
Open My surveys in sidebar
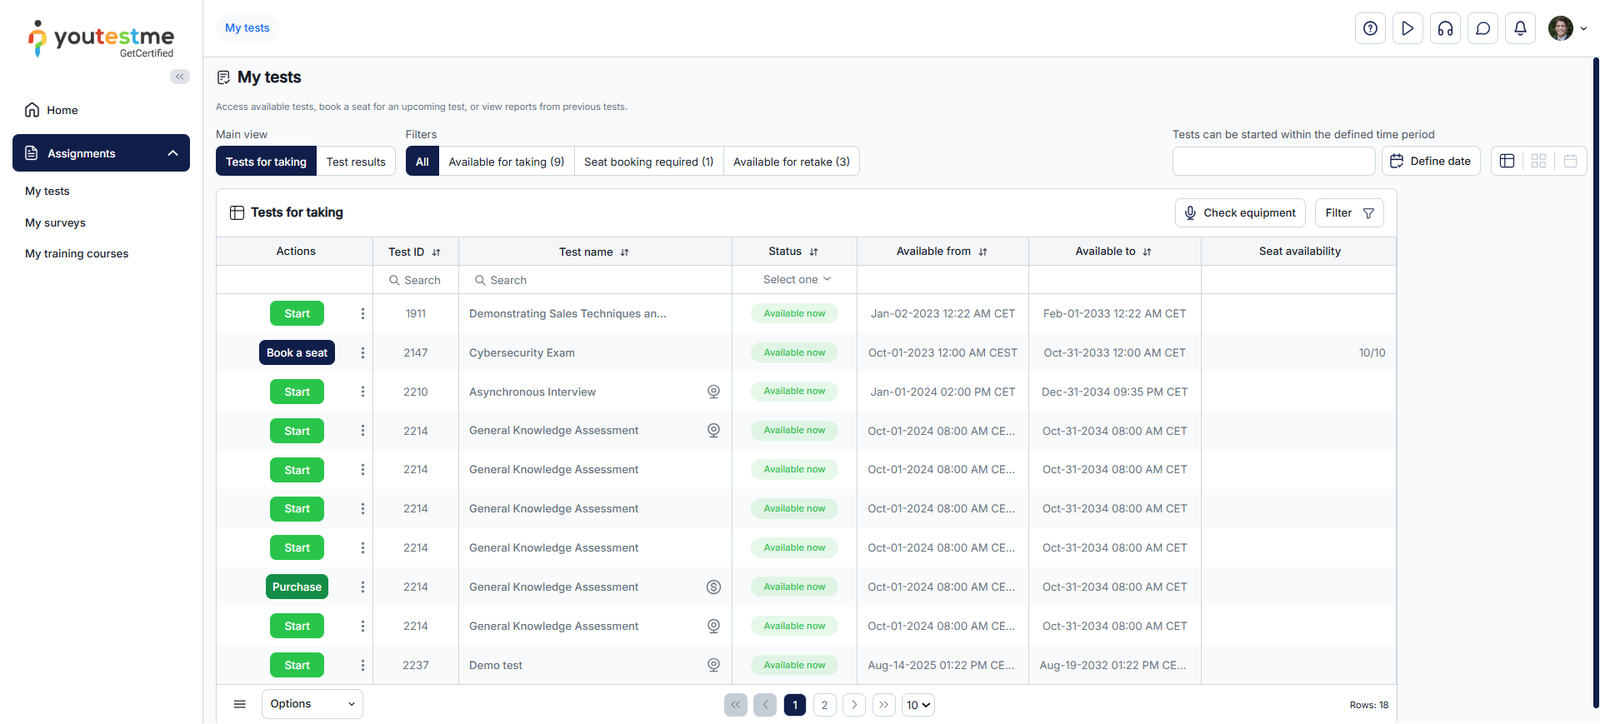(55, 223)
